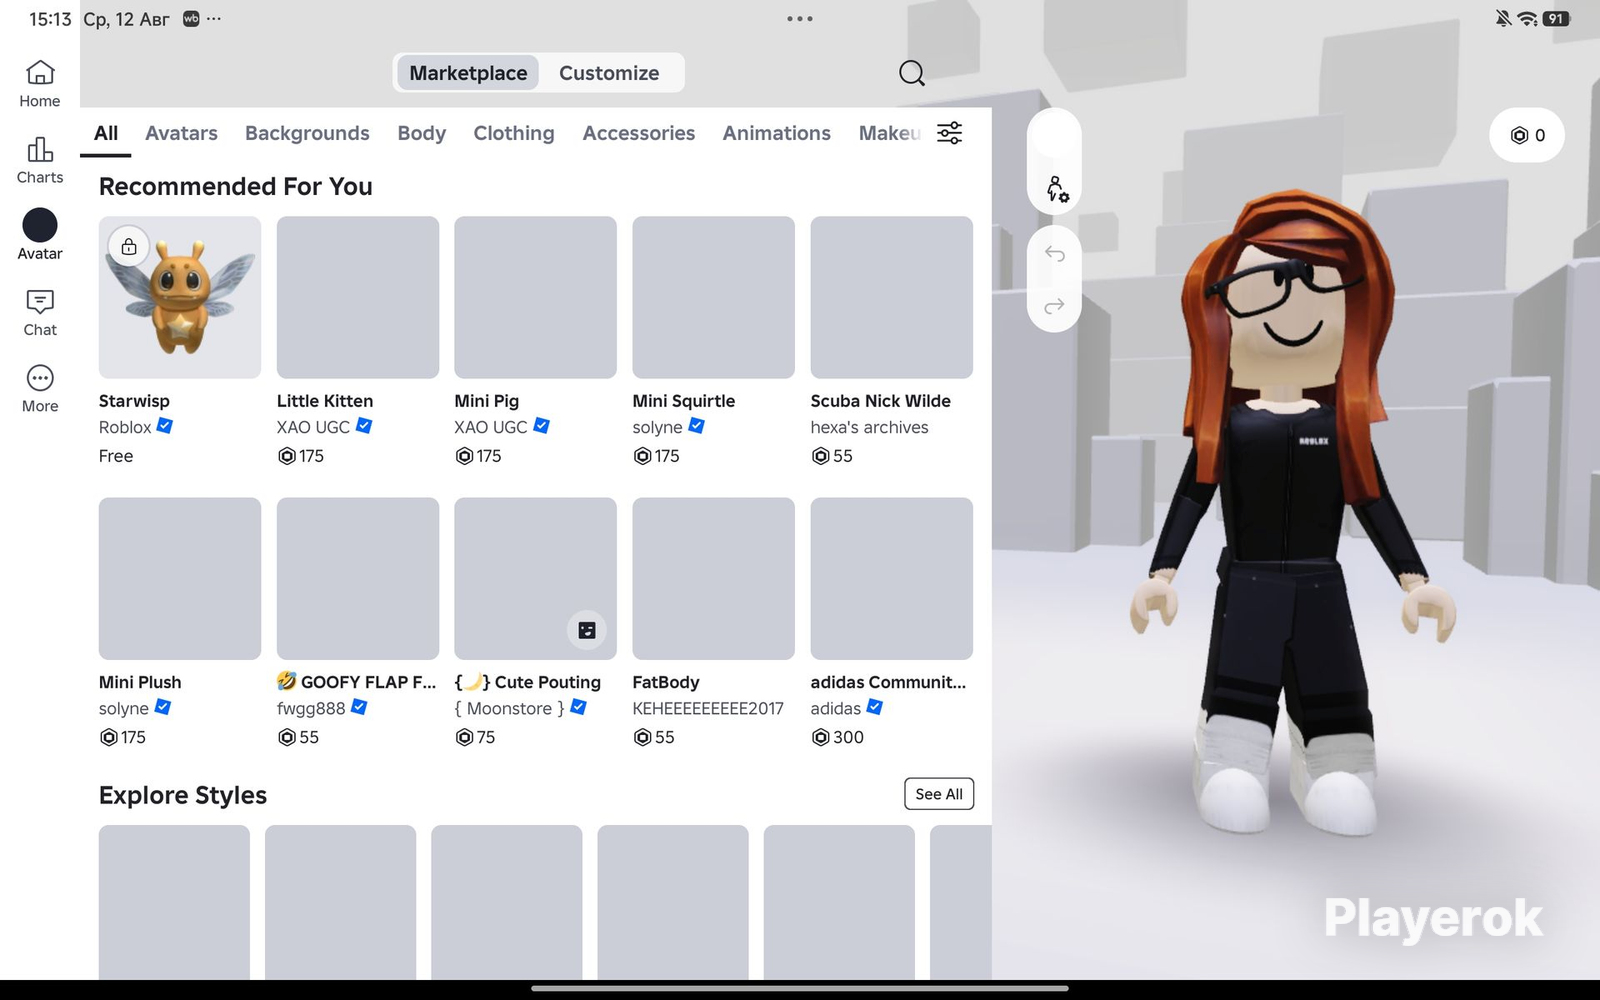Open the Chat sidebar icon

[40, 313]
